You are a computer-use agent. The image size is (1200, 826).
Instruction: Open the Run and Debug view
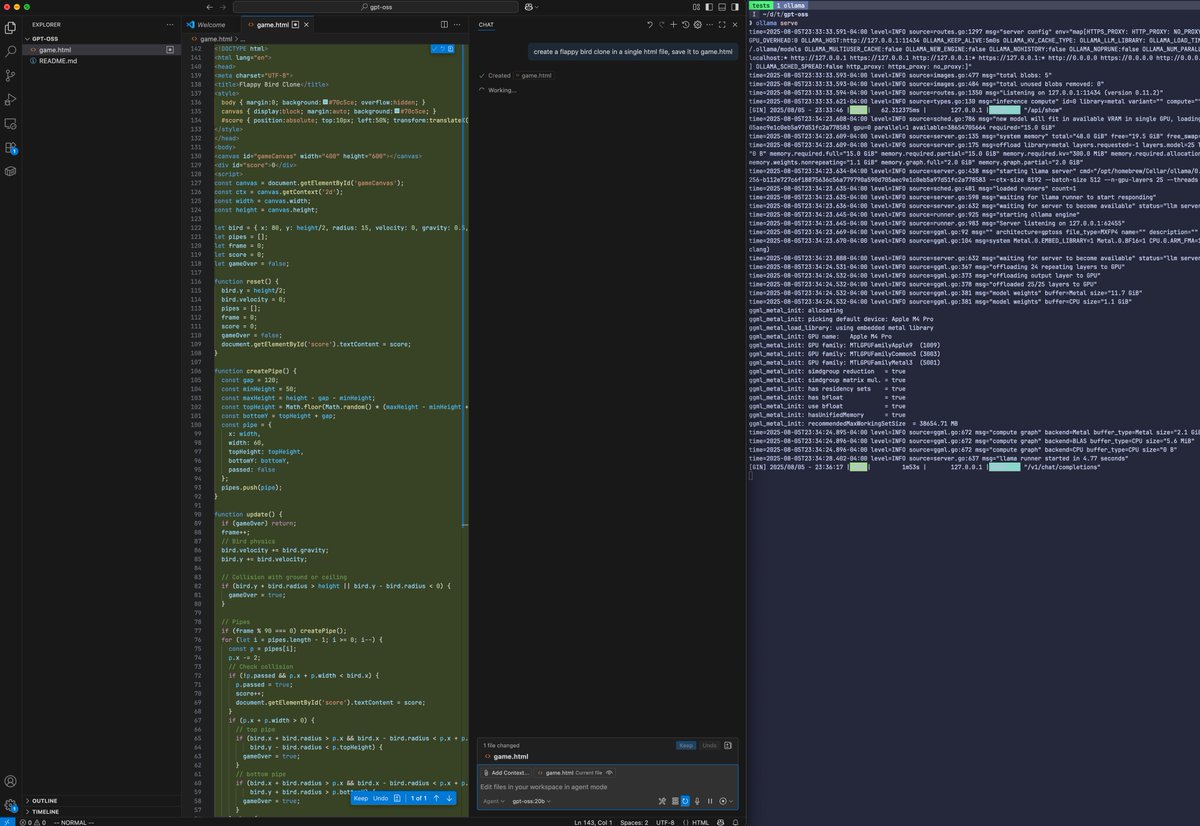coord(11,99)
